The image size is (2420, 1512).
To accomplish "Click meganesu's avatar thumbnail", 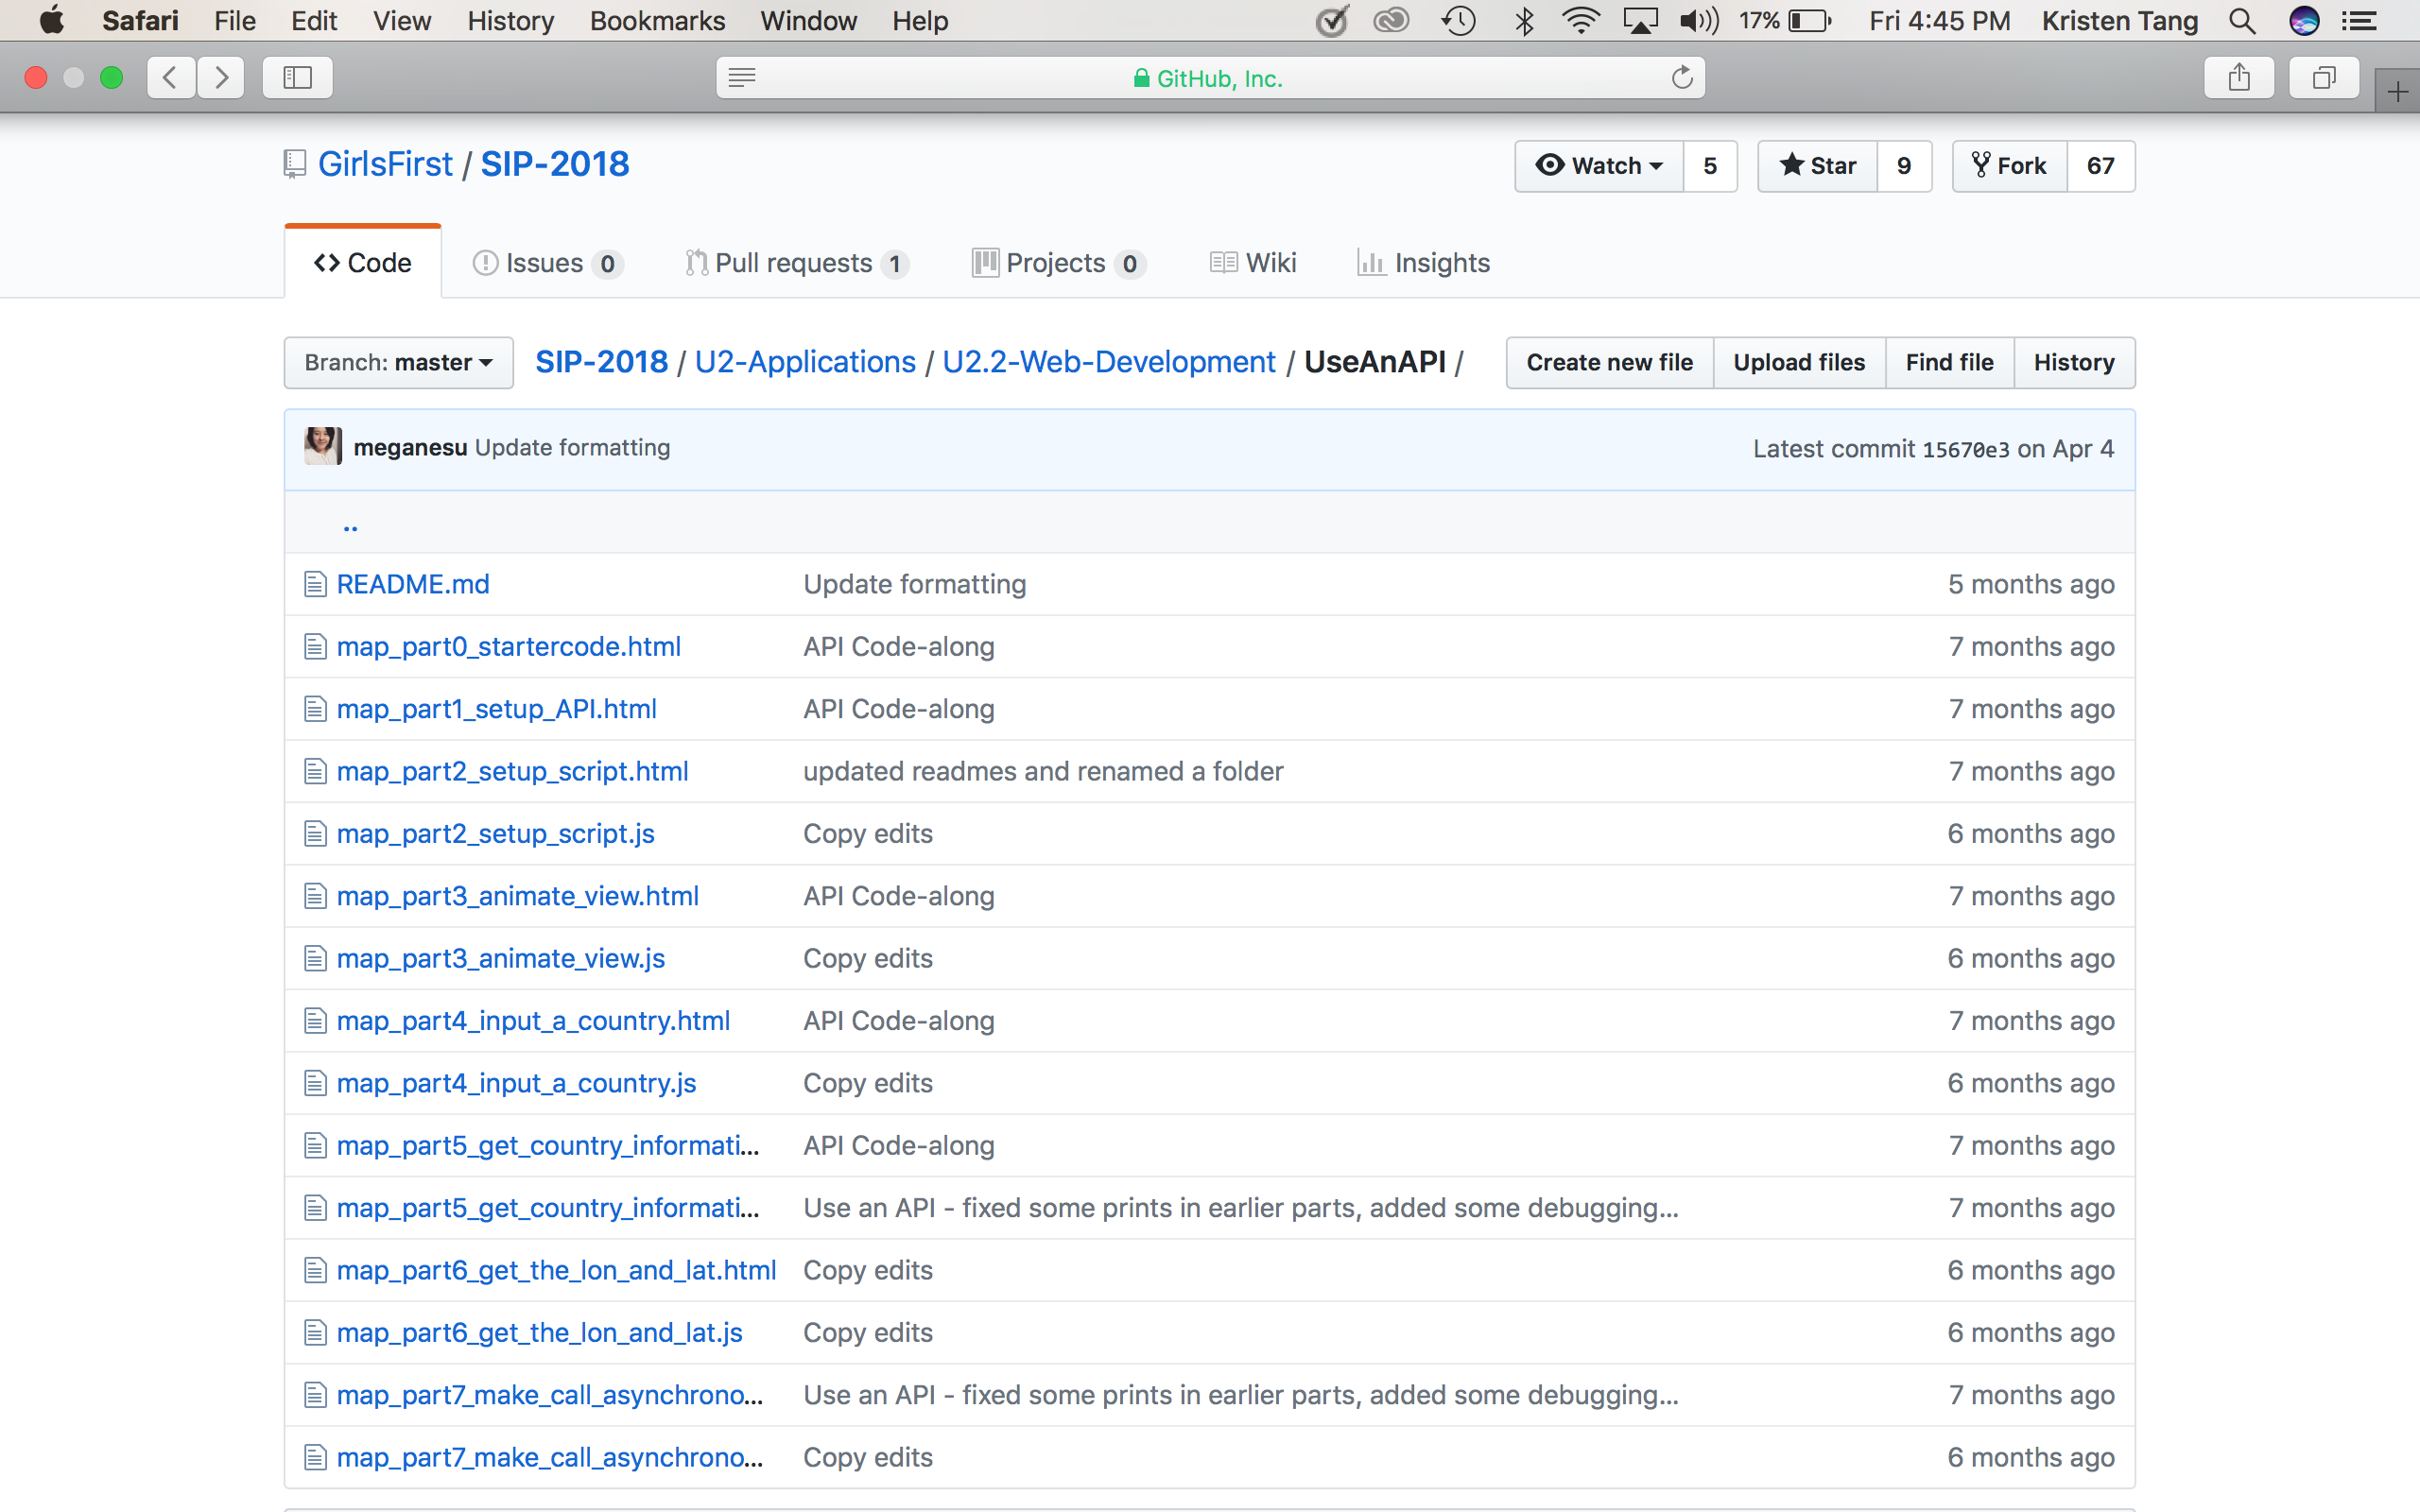I will 323,446.
